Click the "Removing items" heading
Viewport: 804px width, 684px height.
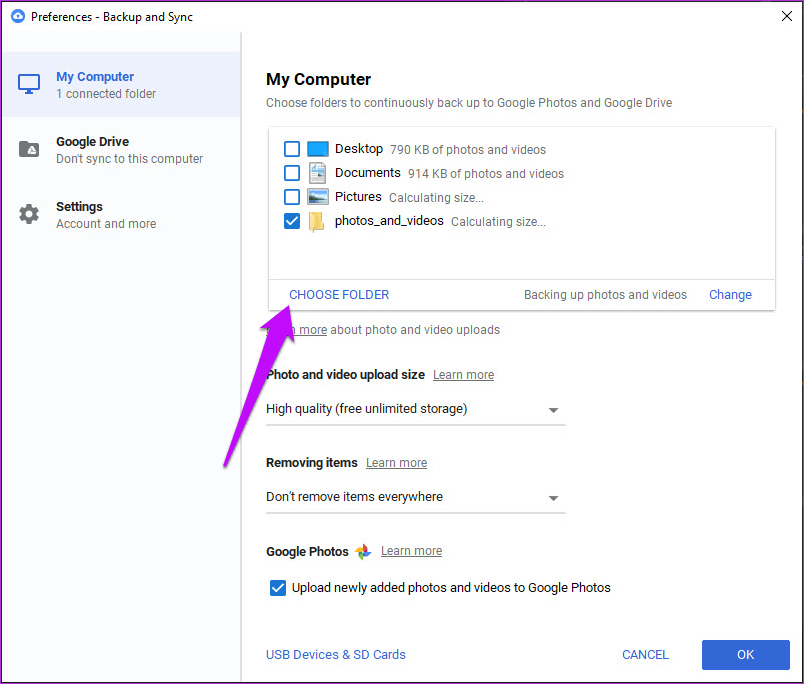[x=312, y=463]
